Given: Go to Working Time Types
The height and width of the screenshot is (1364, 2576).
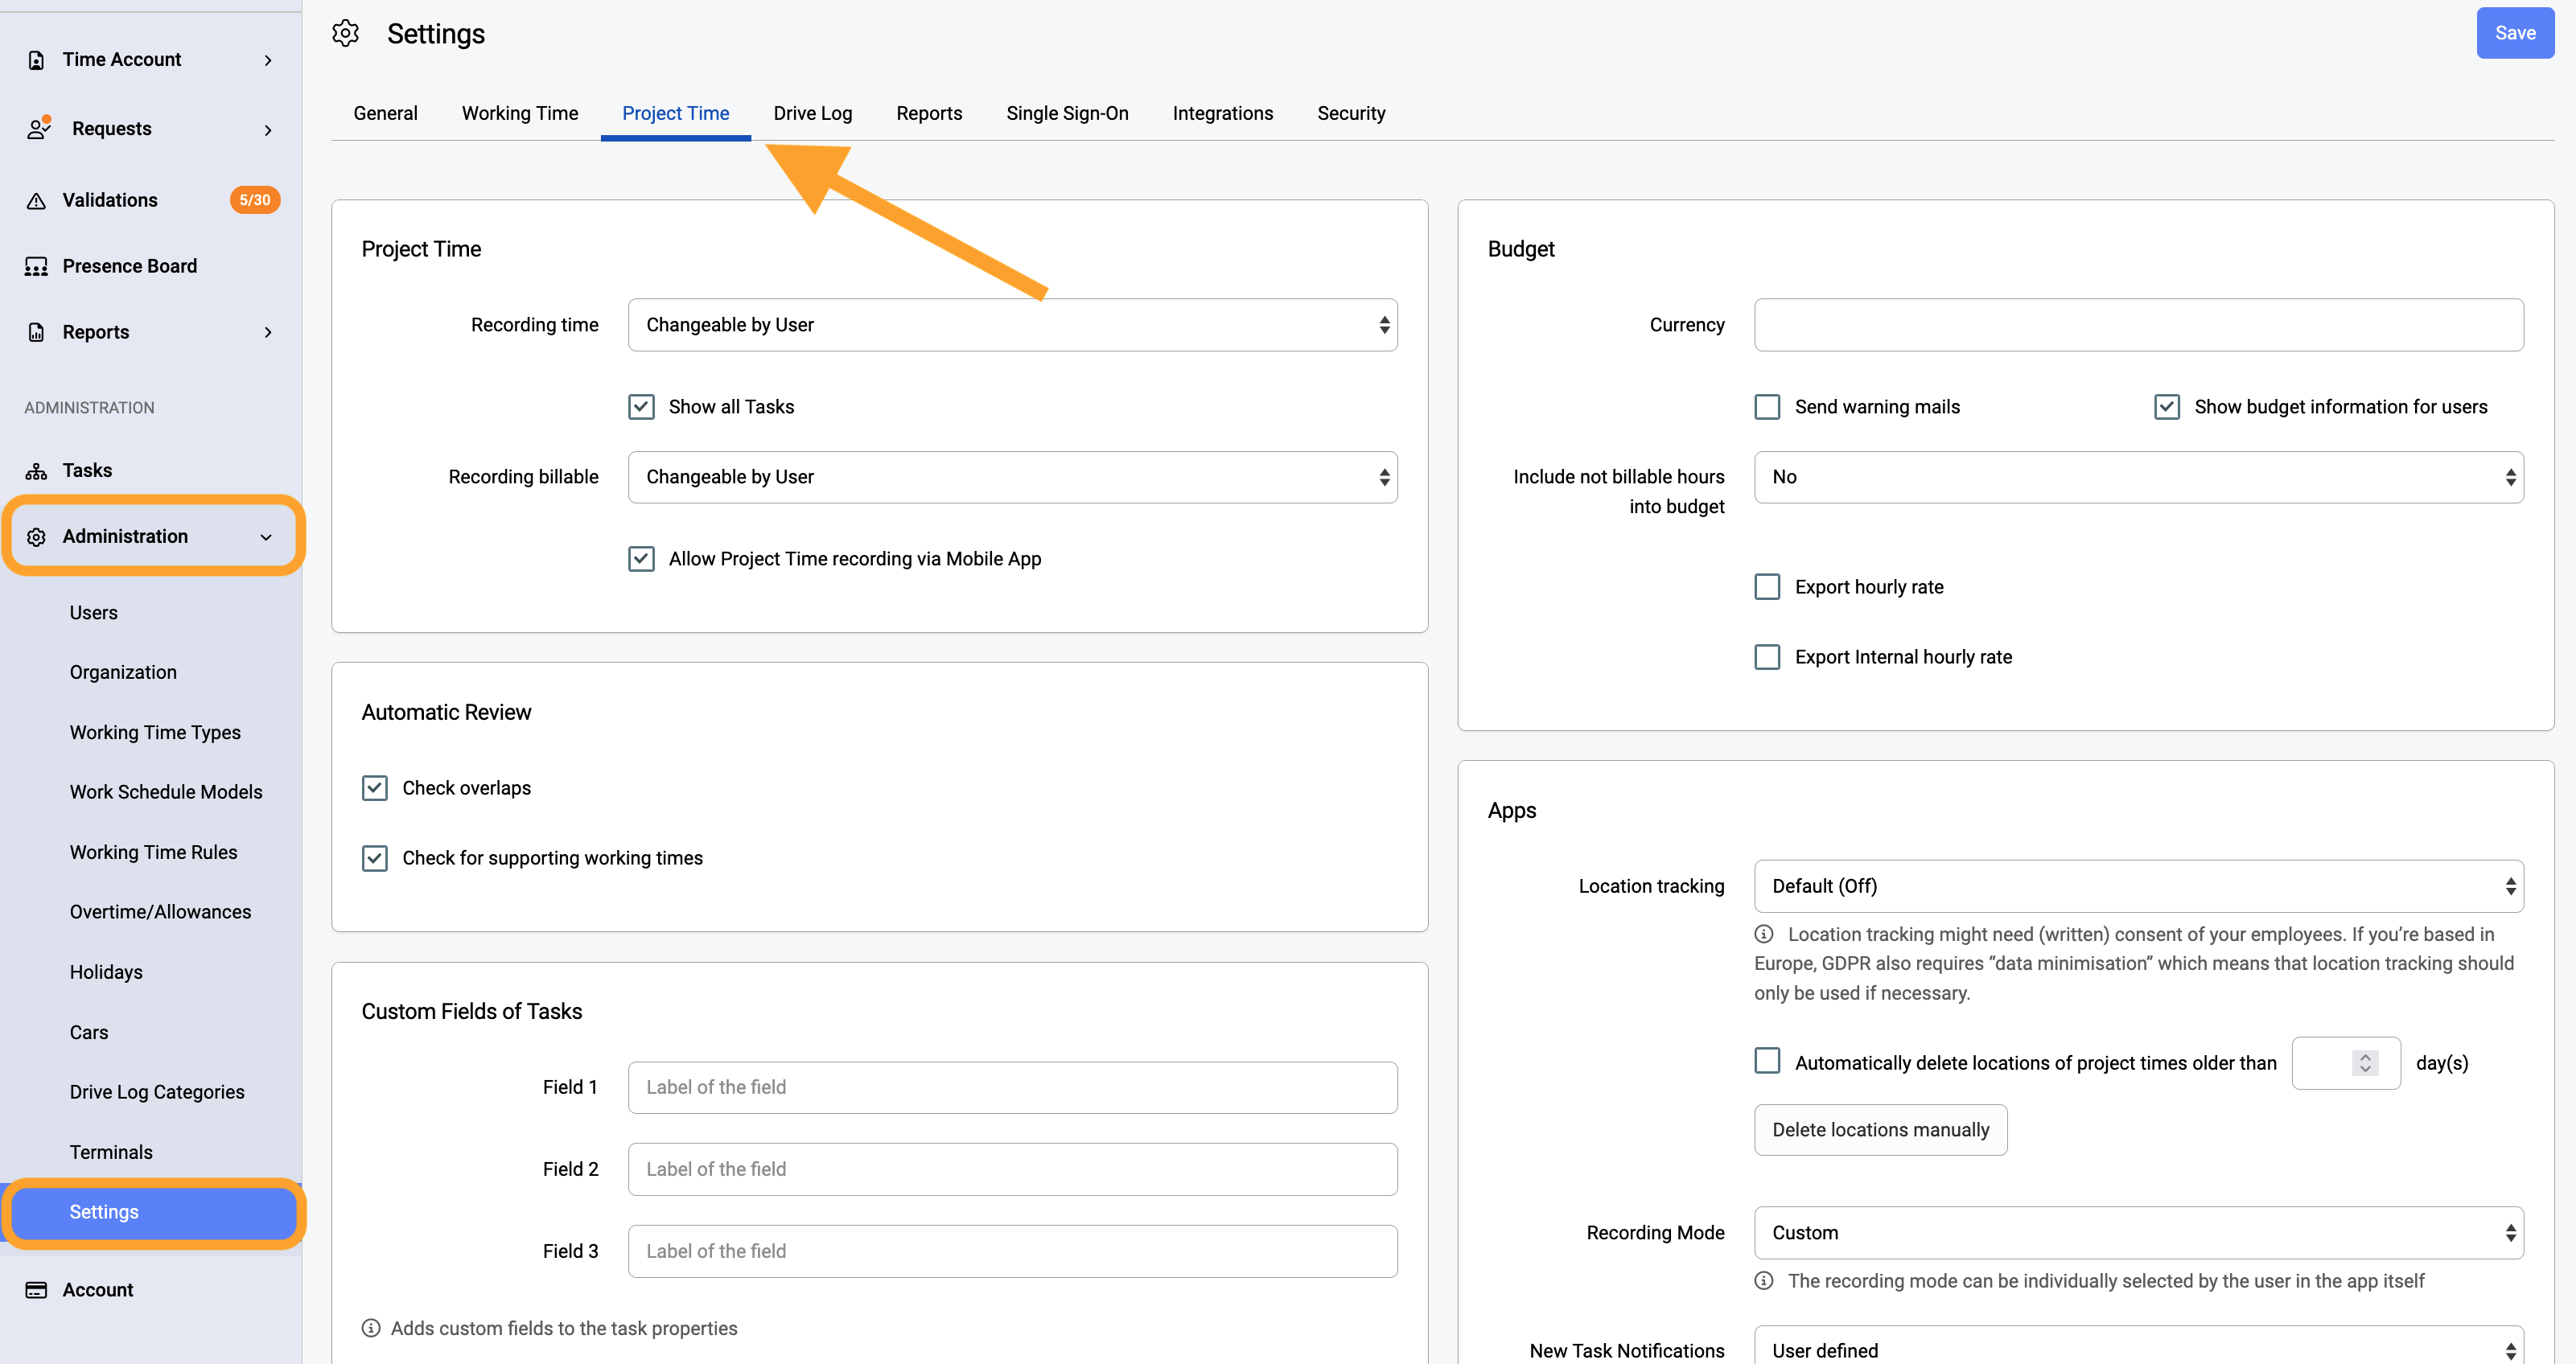Looking at the screenshot, I should tap(155, 732).
